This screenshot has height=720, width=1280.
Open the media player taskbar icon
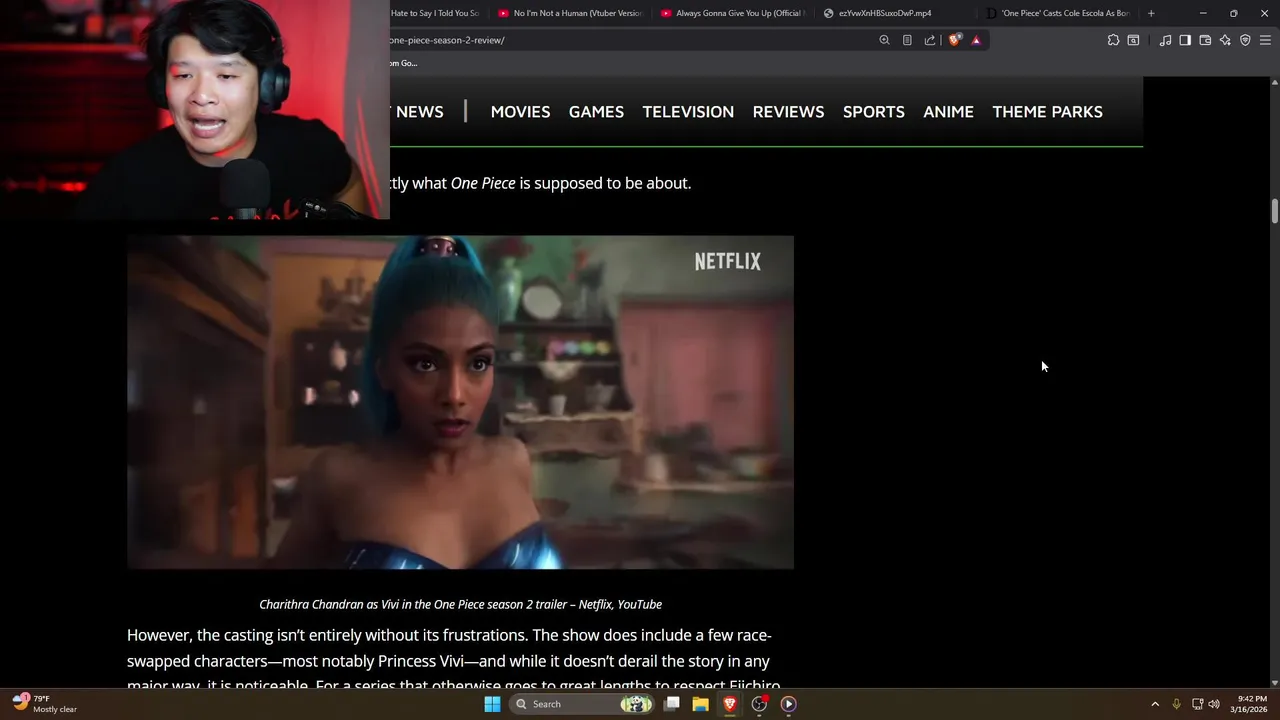788,704
